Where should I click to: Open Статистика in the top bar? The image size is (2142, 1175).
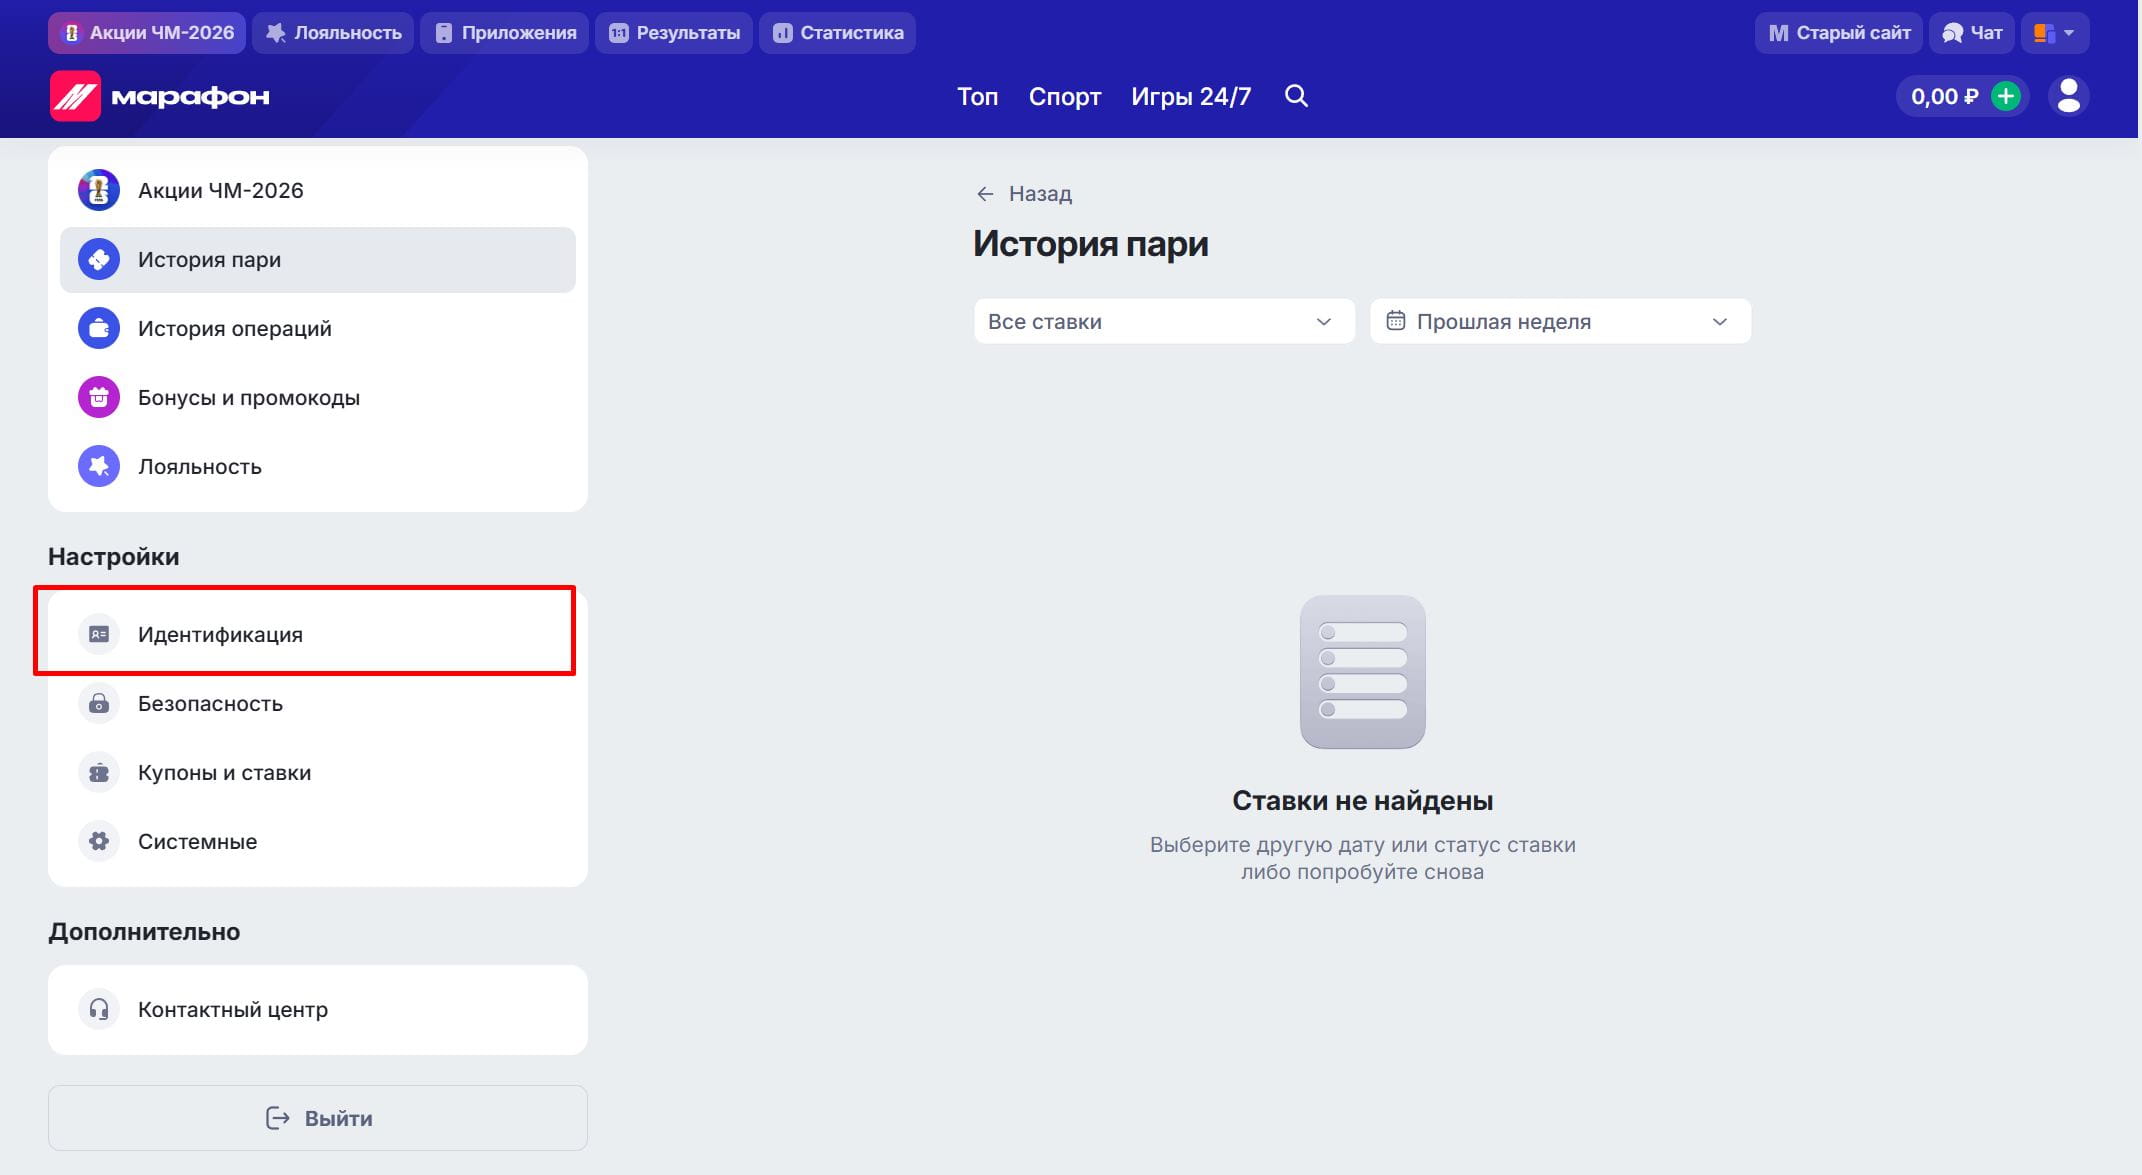point(837,33)
